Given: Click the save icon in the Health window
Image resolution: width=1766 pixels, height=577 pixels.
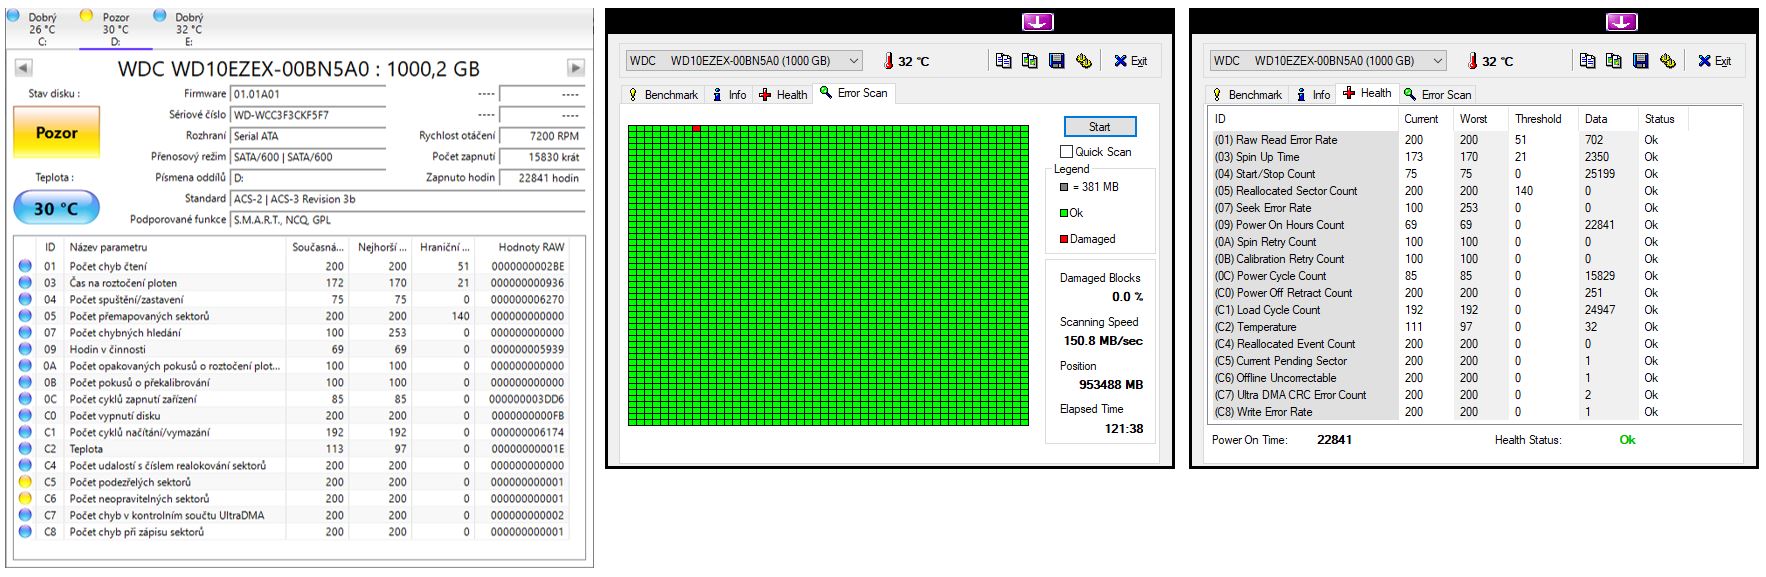Looking at the screenshot, I should click(x=1640, y=61).
